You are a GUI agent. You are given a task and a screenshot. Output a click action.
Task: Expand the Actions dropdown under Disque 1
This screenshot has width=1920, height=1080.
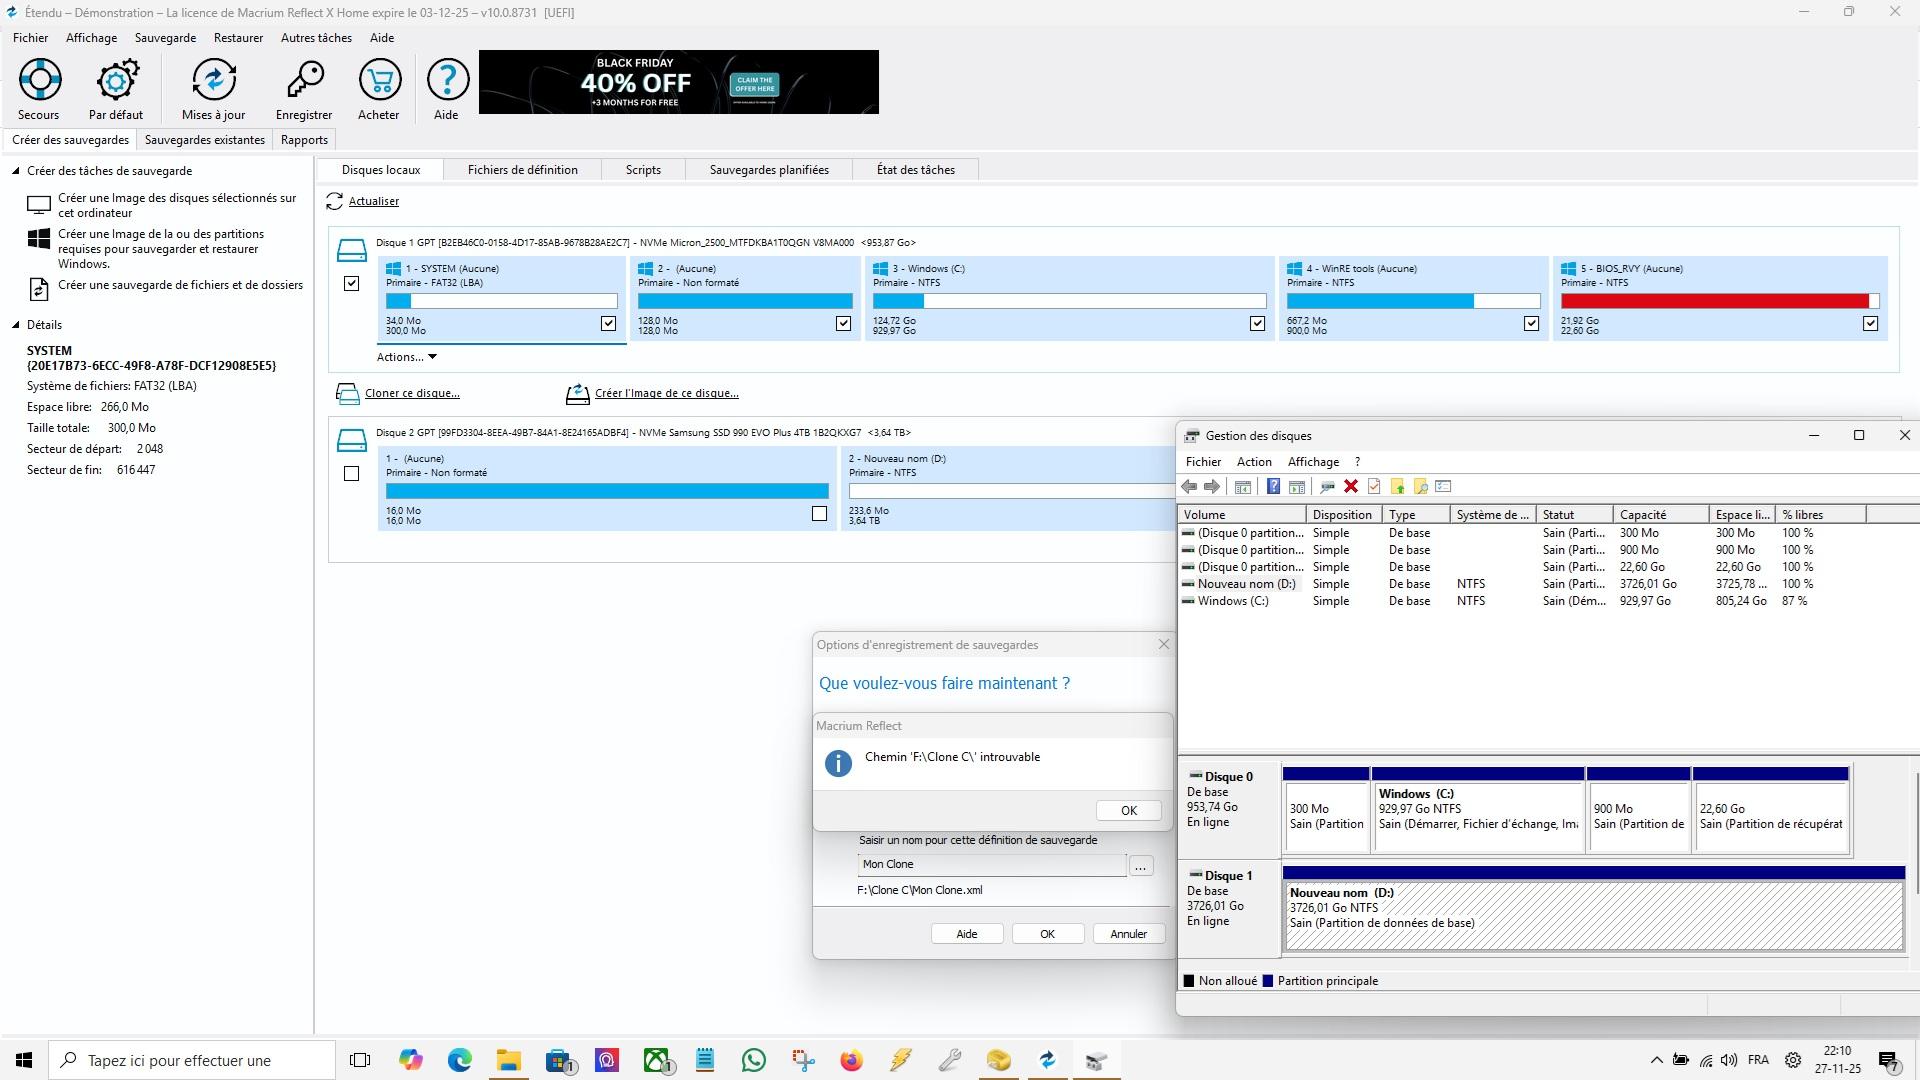pyautogui.click(x=406, y=357)
